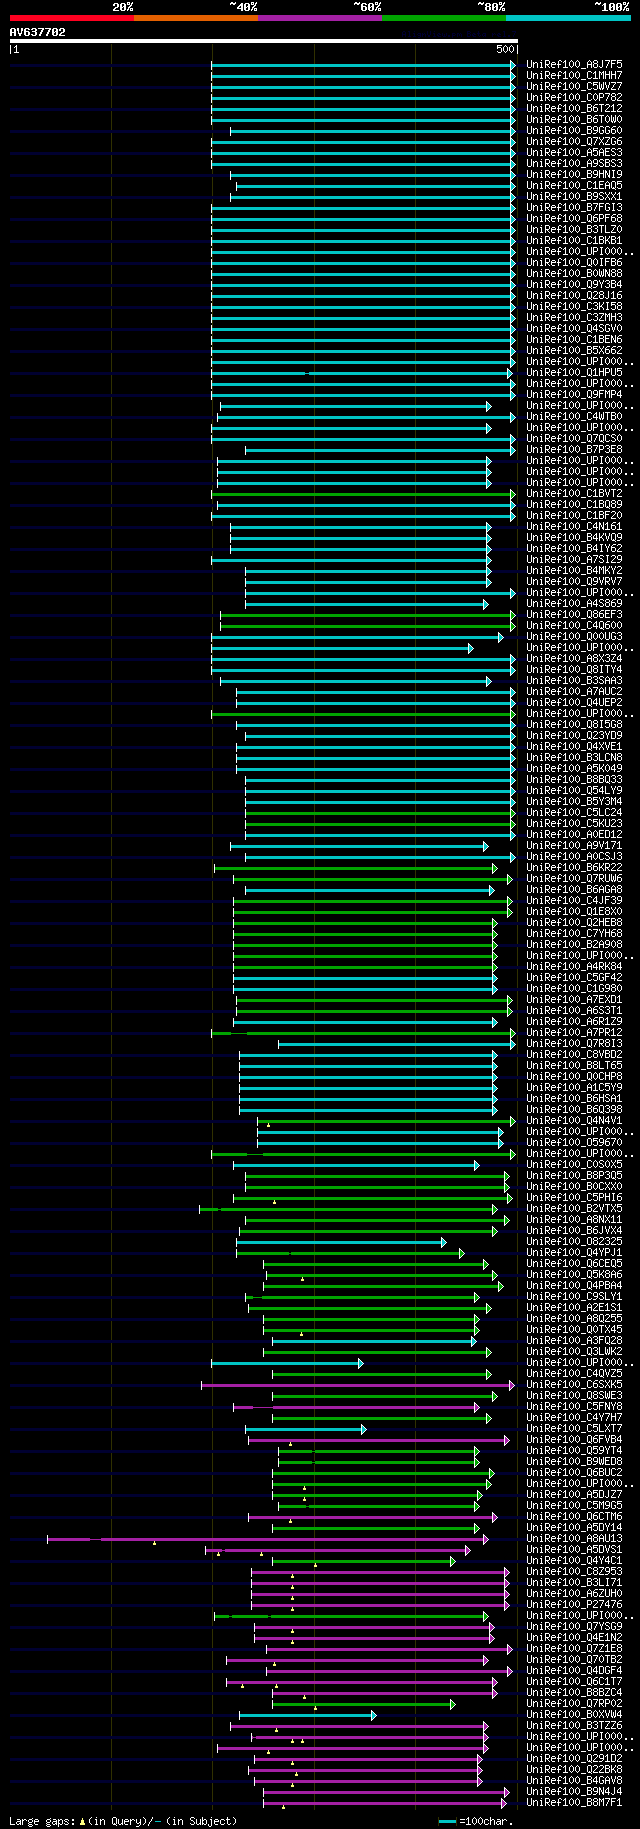
Task: Select the UniRef100_Q0CHP8 label
Action: click(x=574, y=1076)
